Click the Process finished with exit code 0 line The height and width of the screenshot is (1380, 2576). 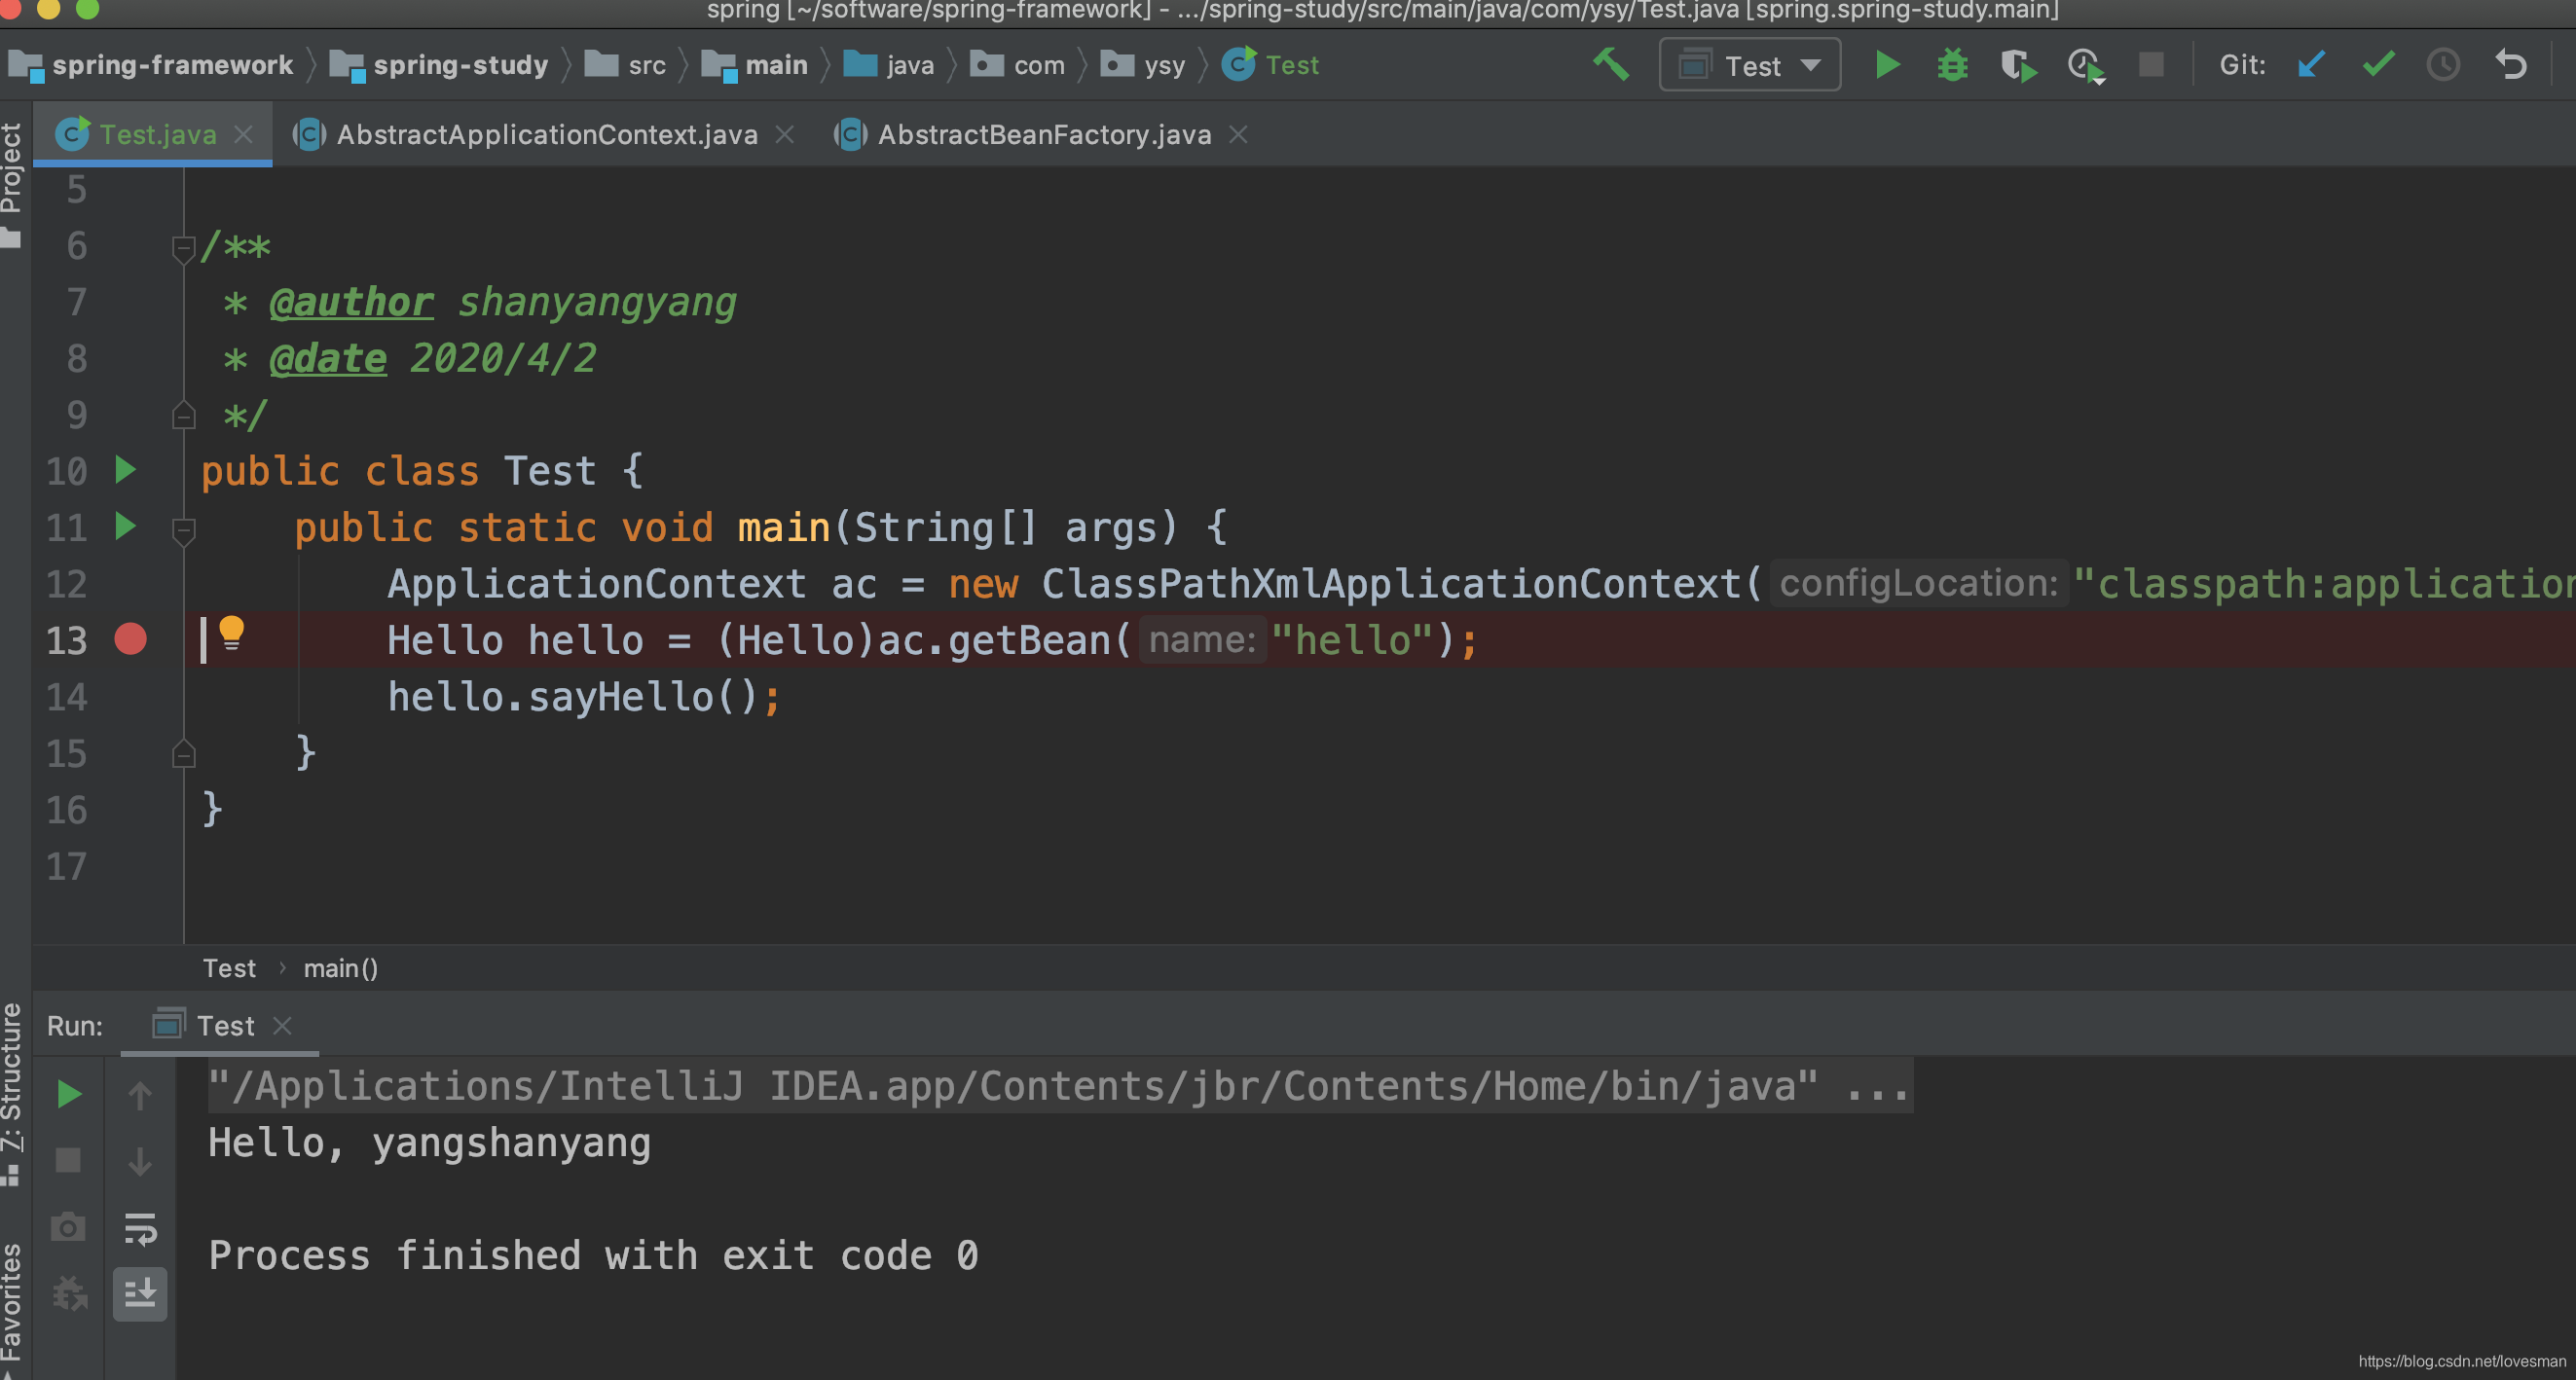(593, 1255)
